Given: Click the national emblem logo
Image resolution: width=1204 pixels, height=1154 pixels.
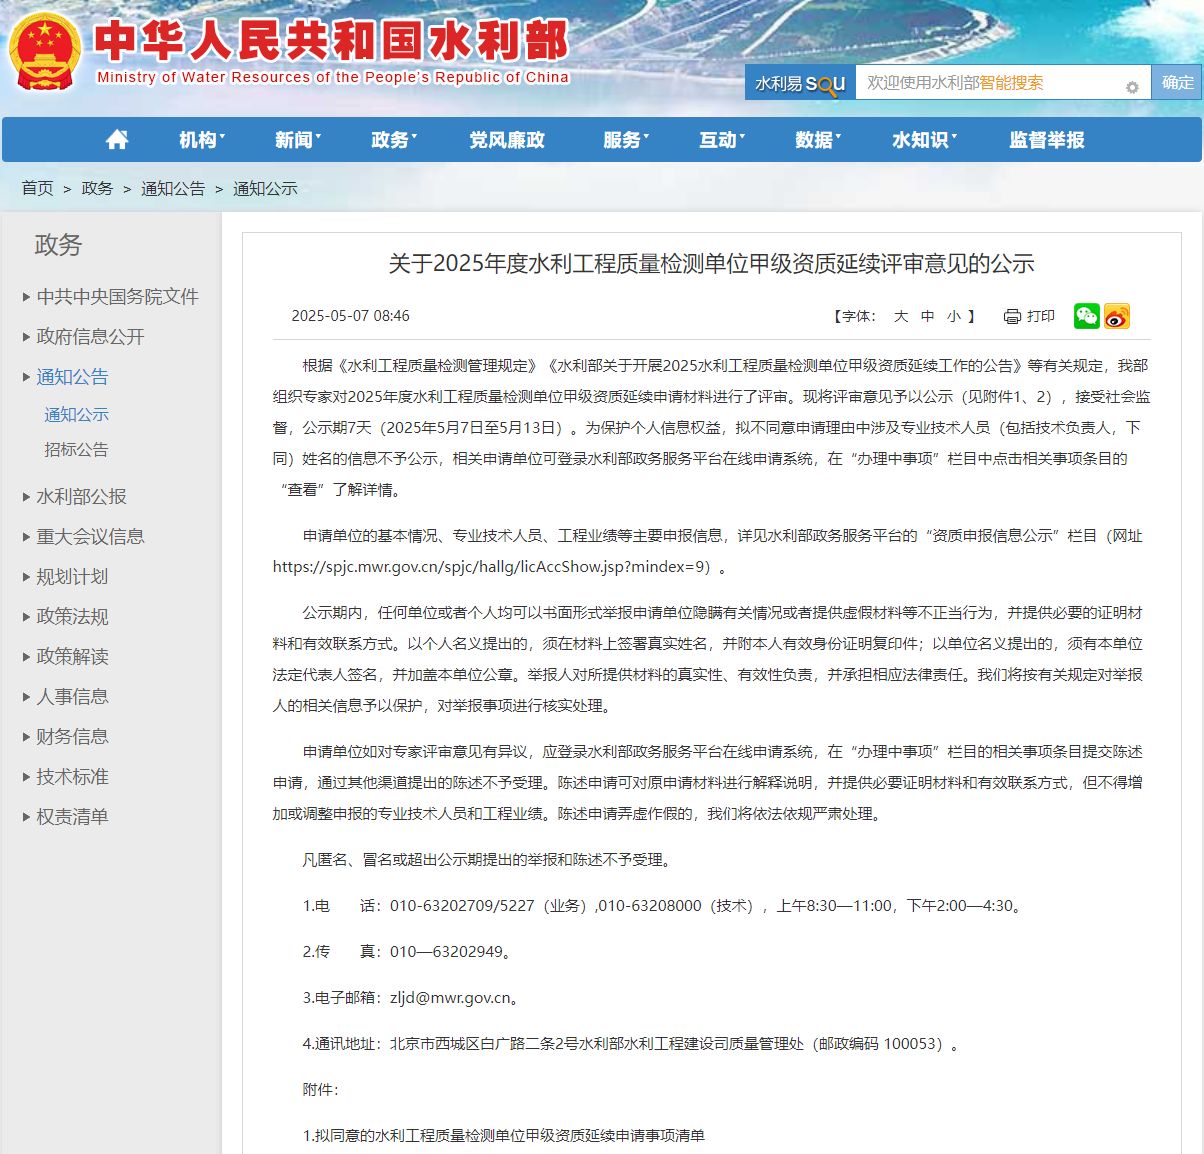Looking at the screenshot, I should click(44, 52).
